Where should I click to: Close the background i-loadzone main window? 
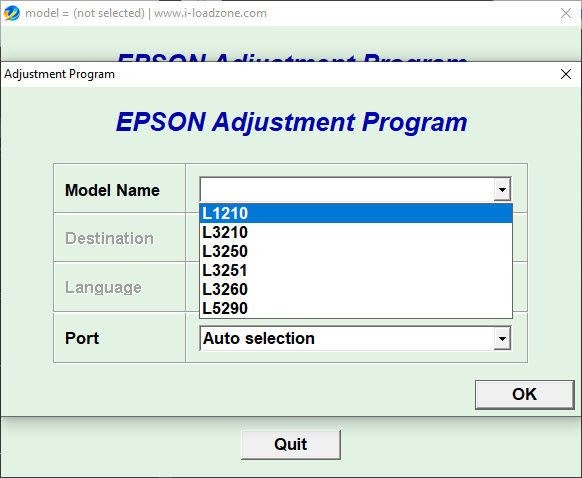coord(566,13)
